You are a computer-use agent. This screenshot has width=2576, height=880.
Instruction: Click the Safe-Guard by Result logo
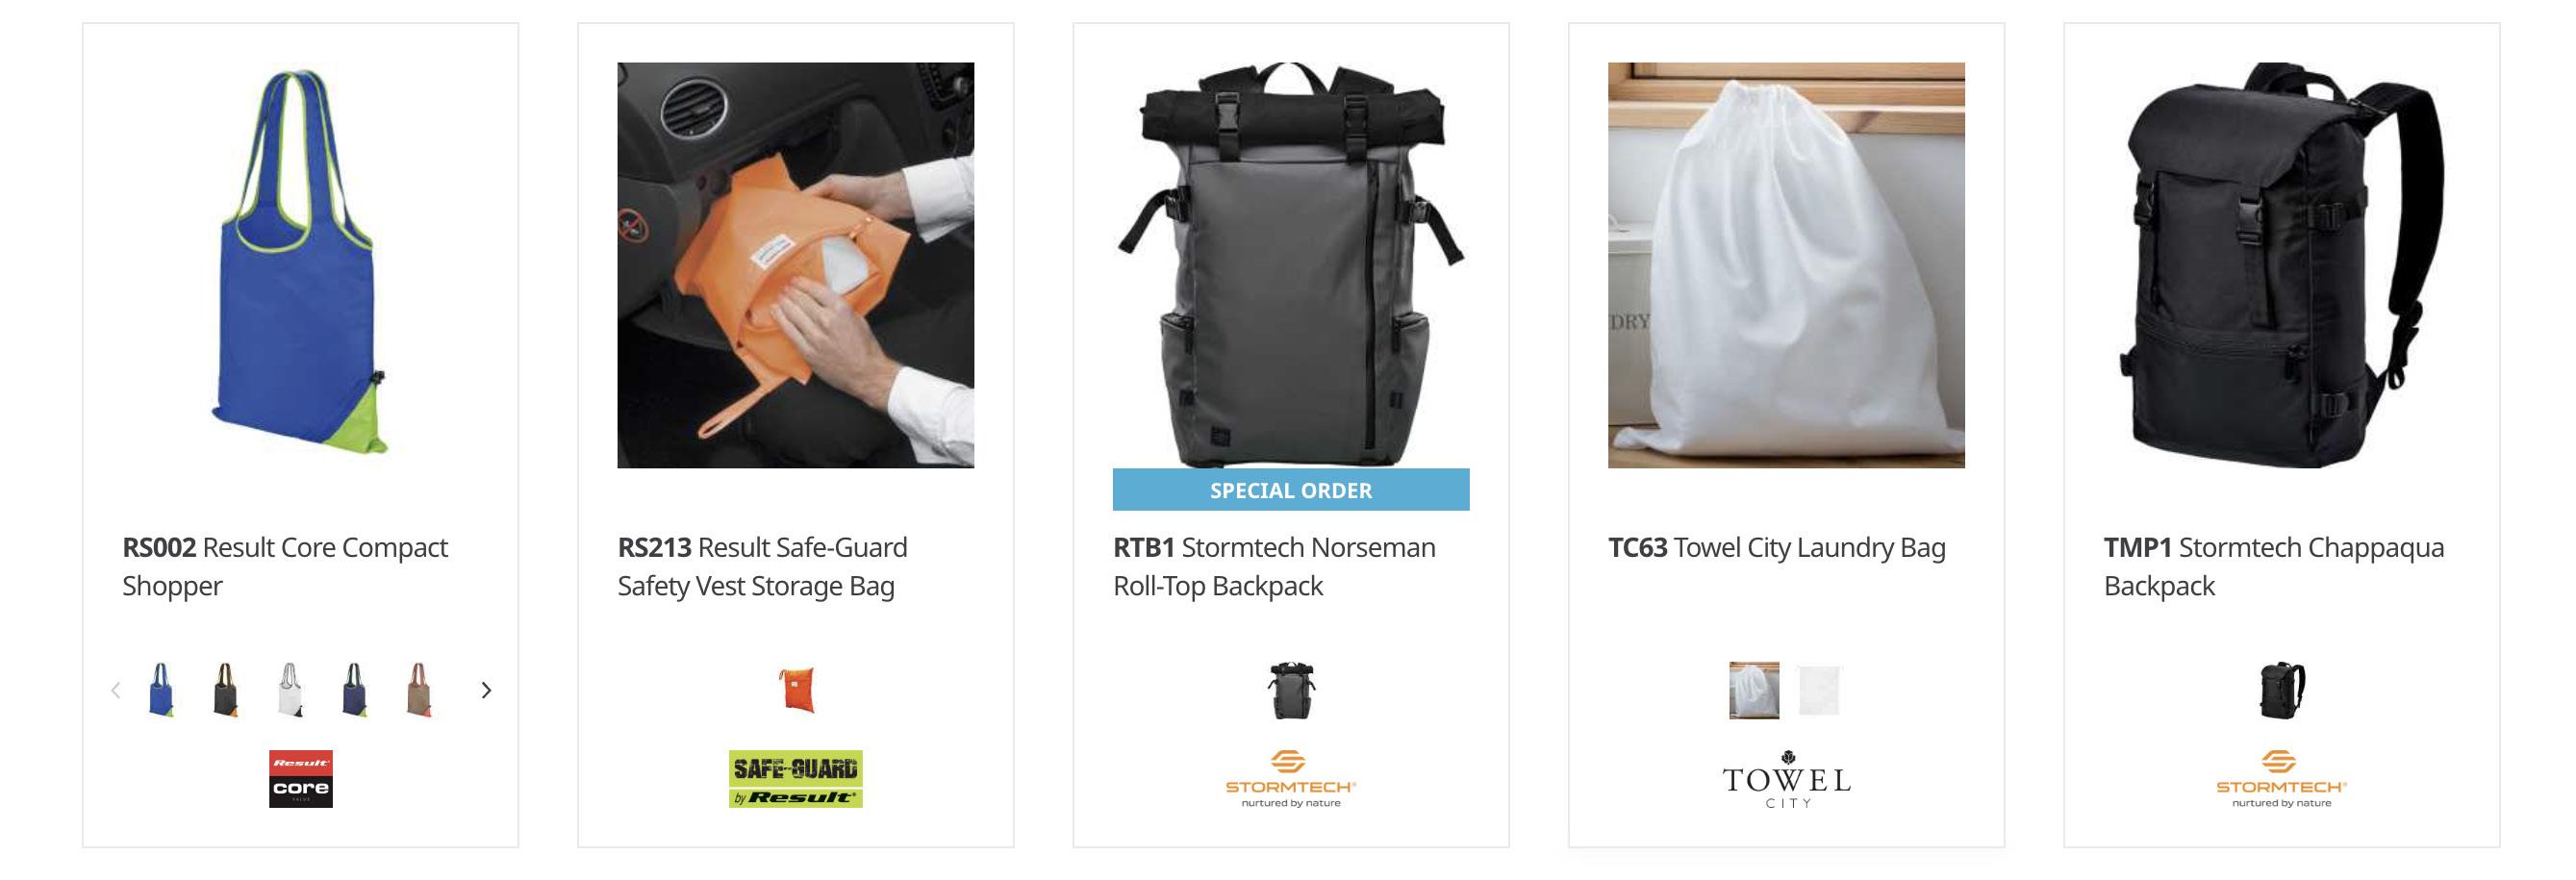[795, 778]
